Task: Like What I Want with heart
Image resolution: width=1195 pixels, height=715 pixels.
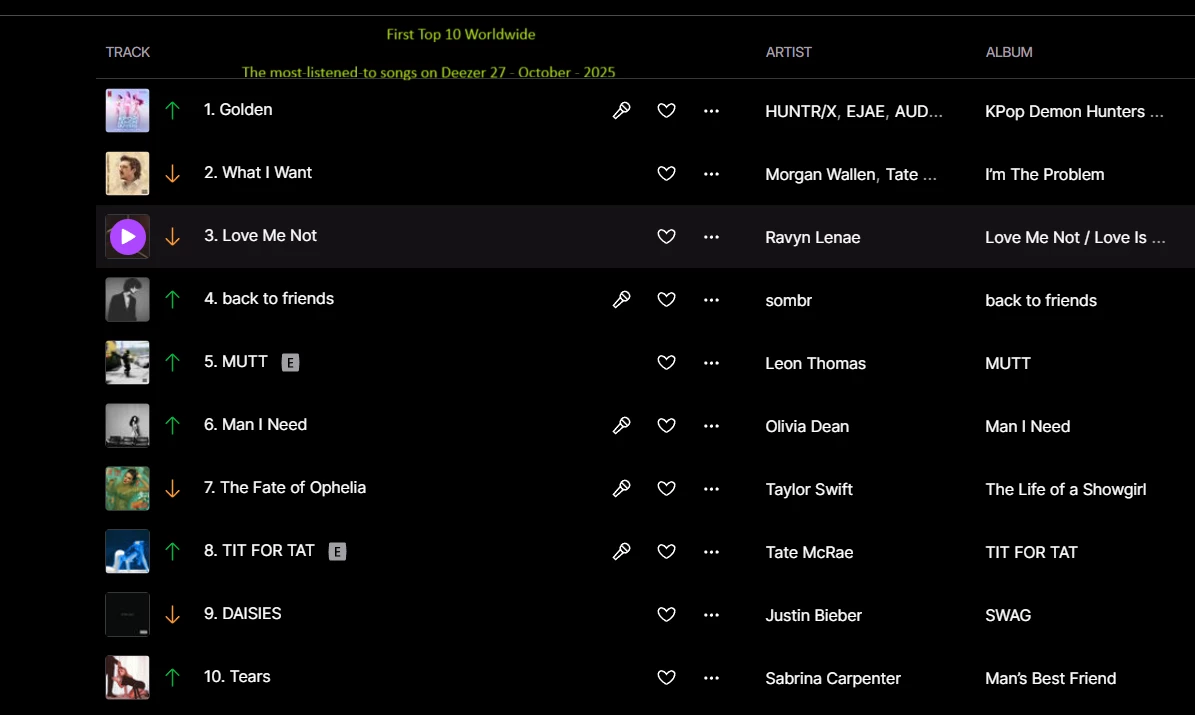Action: [x=666, y=174]
